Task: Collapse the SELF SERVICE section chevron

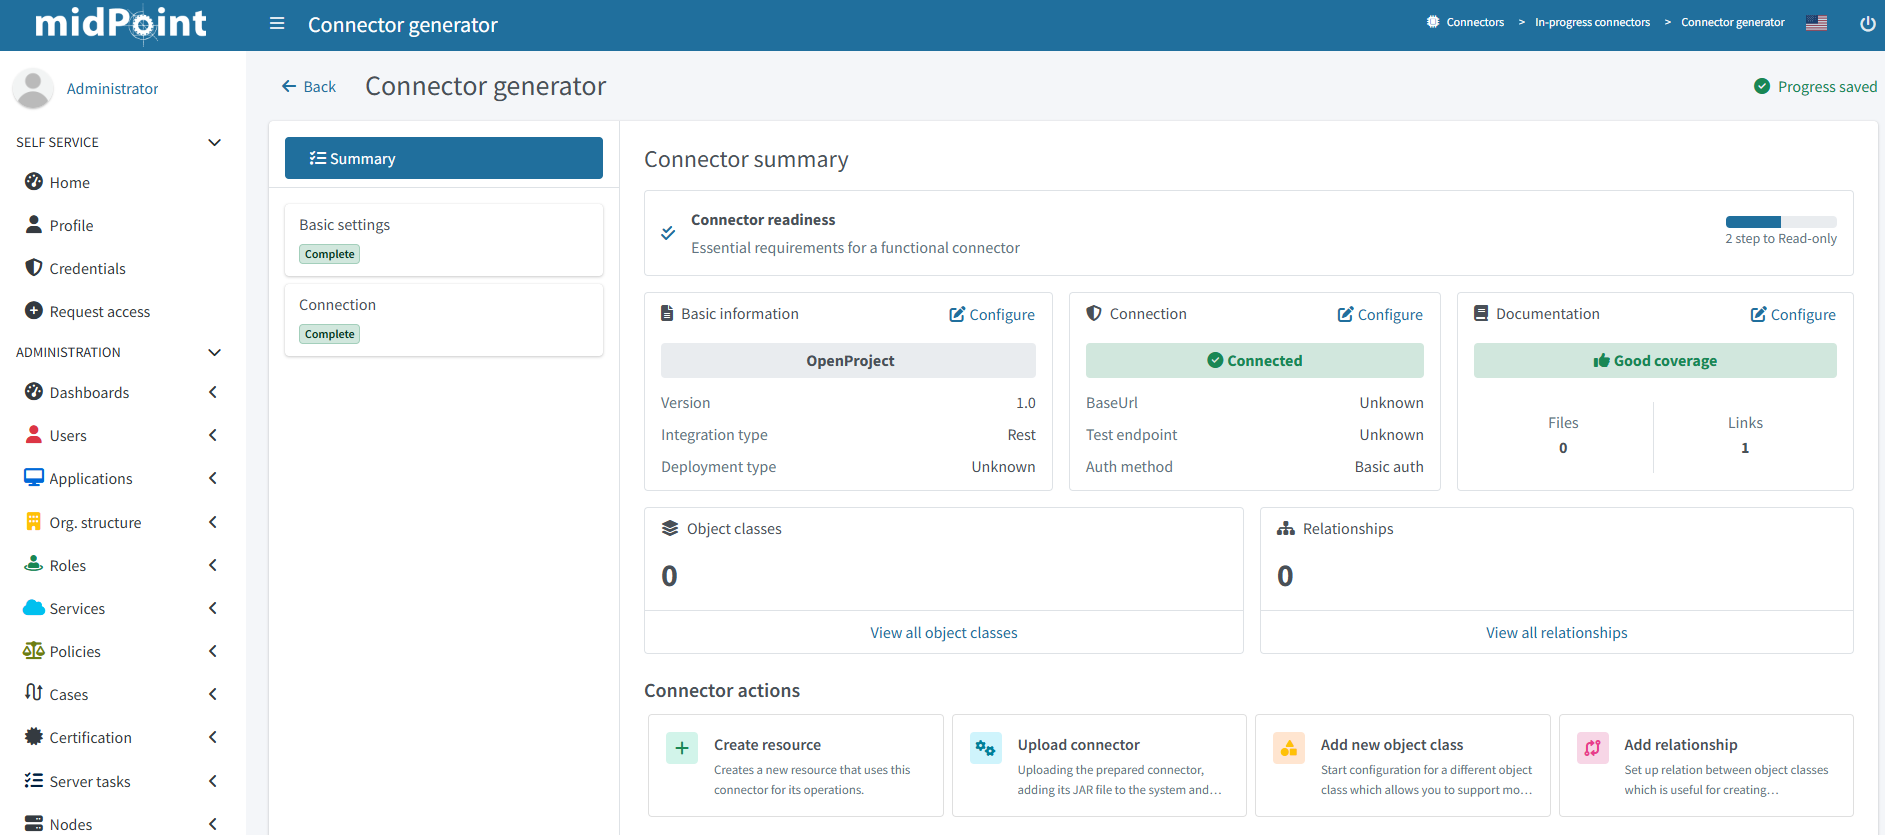Action: (x=214, y=142)
